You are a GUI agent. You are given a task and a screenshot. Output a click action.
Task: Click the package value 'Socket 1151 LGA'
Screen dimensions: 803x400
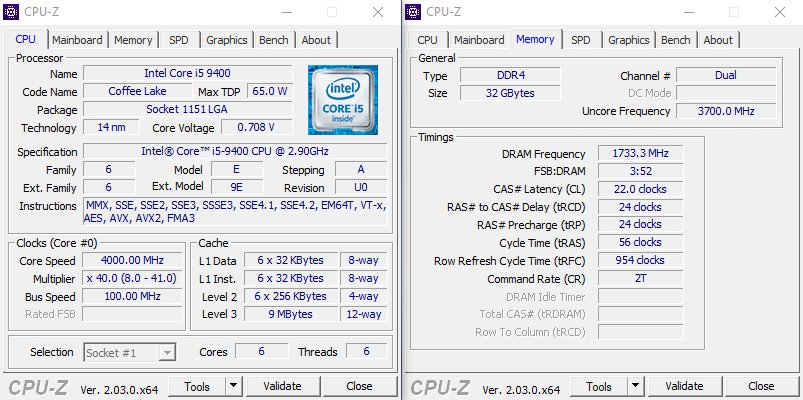[187, 109]
